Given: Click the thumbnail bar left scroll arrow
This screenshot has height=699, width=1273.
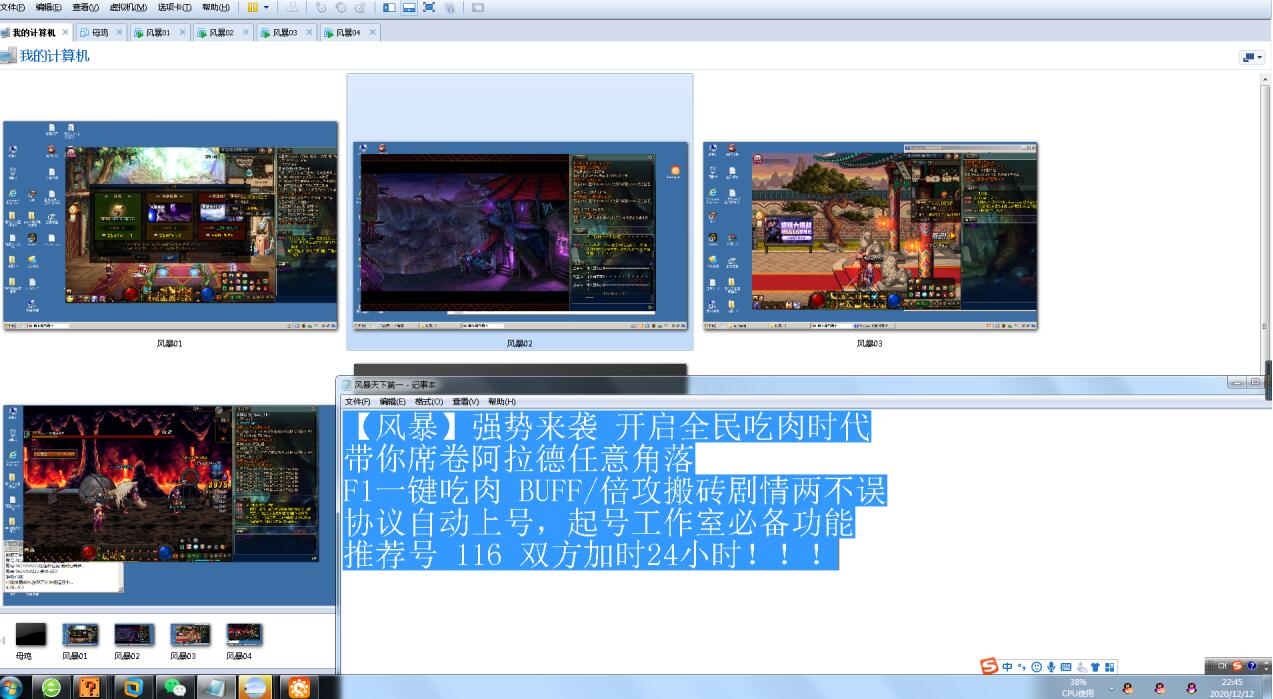Looking at the screenshot, I should [3, 639].
